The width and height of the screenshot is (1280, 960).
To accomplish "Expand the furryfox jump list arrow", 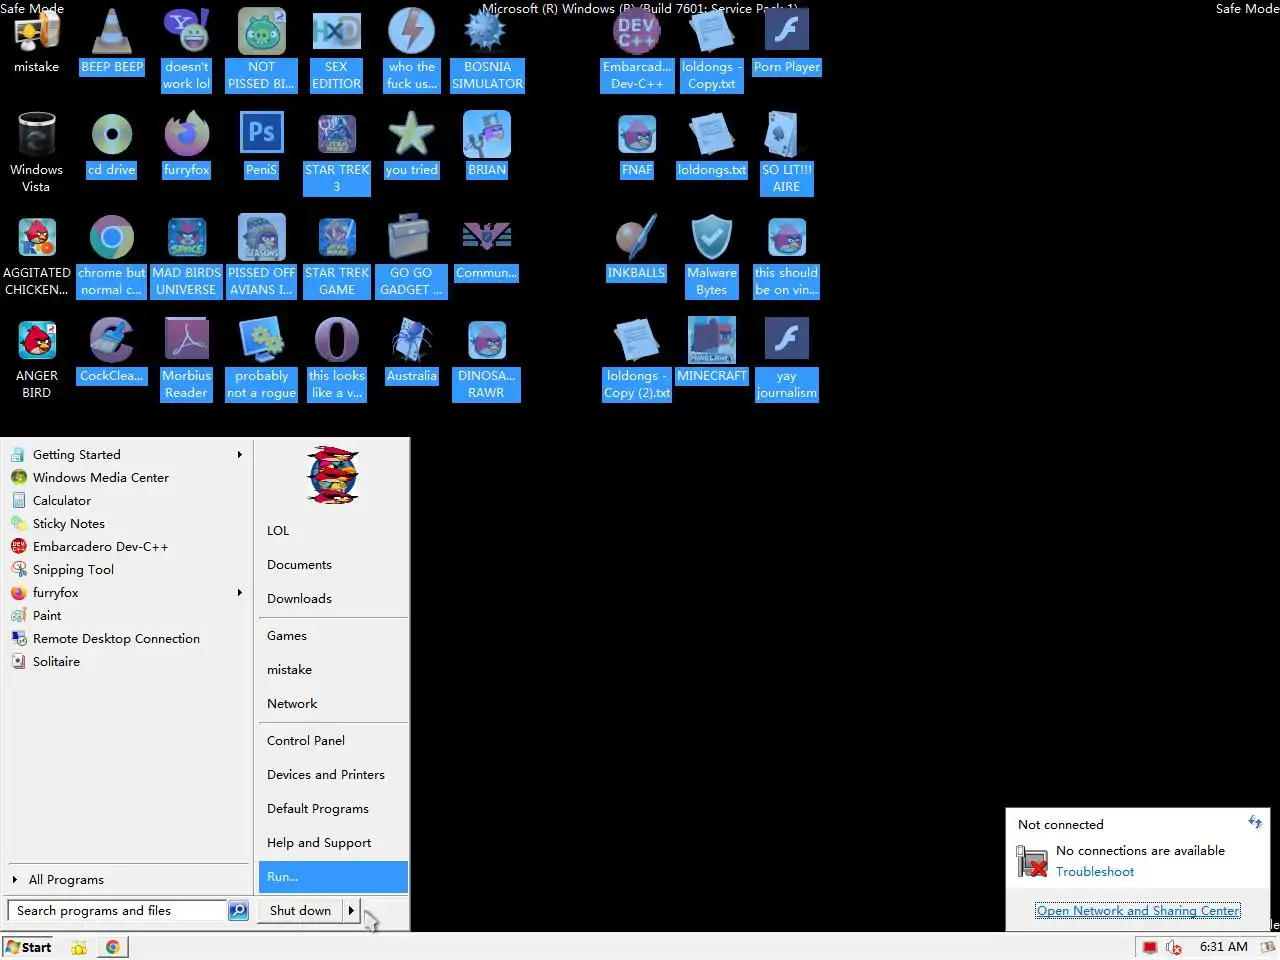I will 239,593.
